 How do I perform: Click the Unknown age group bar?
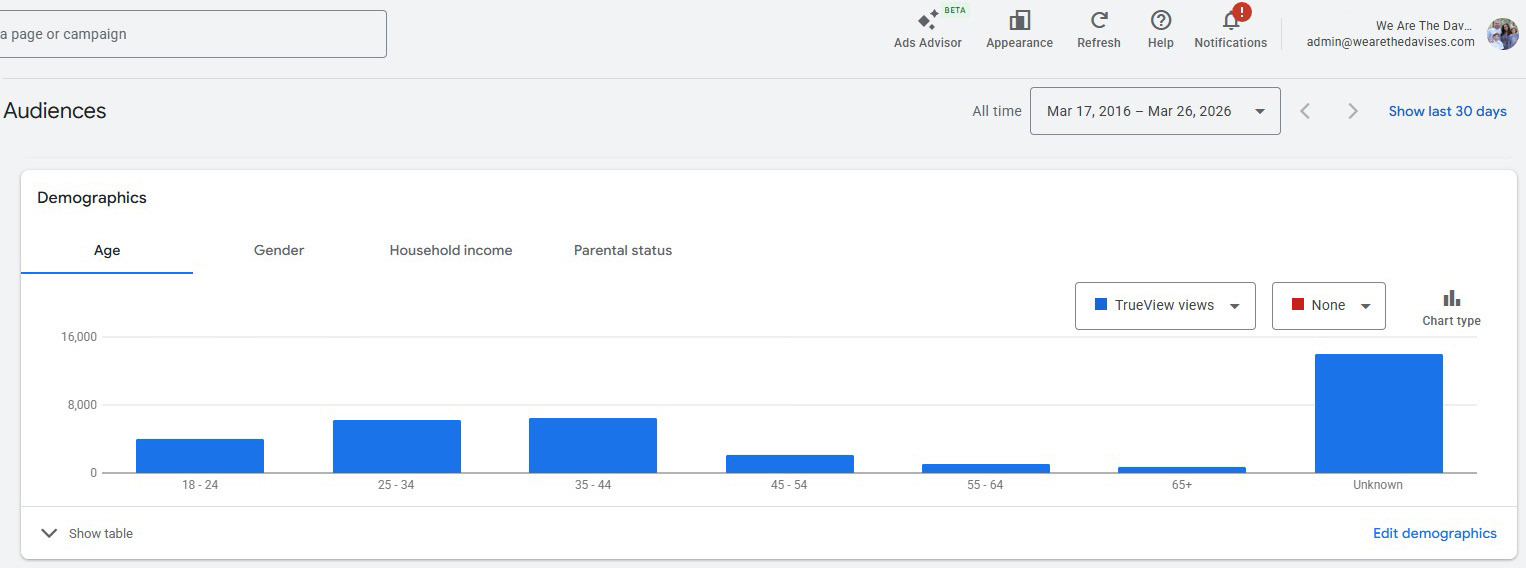click(1378, 413)
